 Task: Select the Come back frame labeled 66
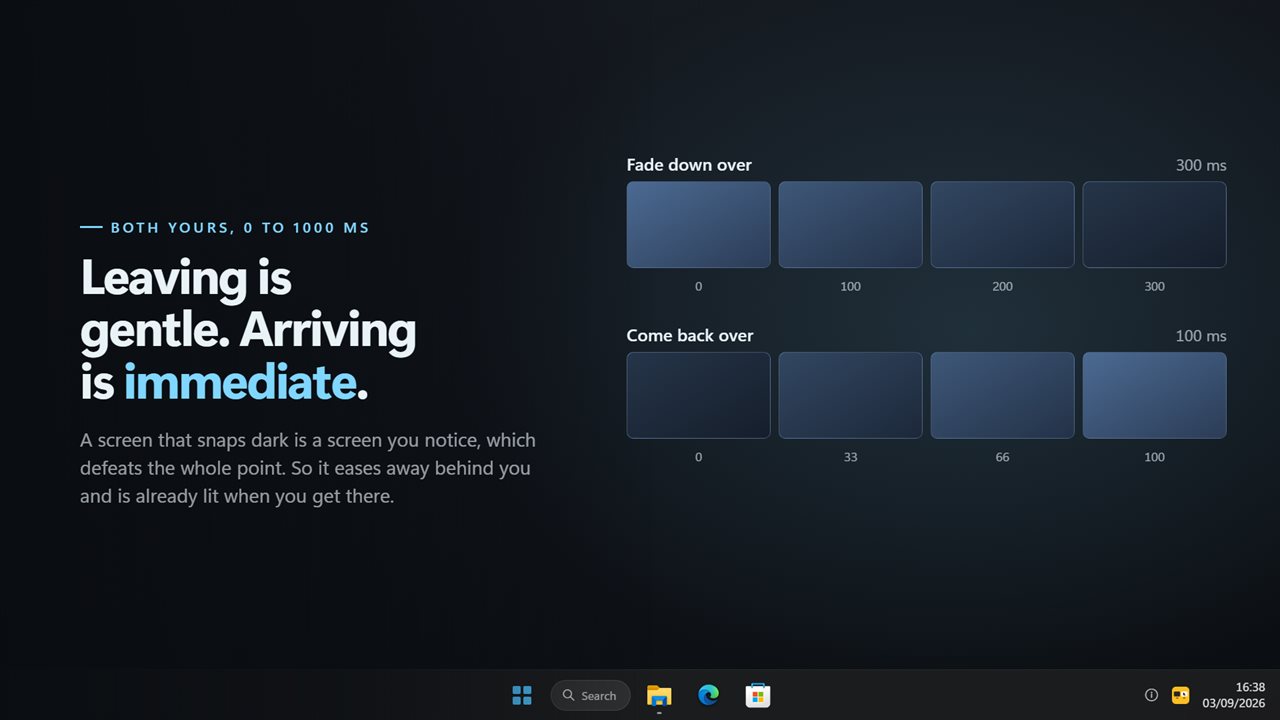click(1003, 395)
